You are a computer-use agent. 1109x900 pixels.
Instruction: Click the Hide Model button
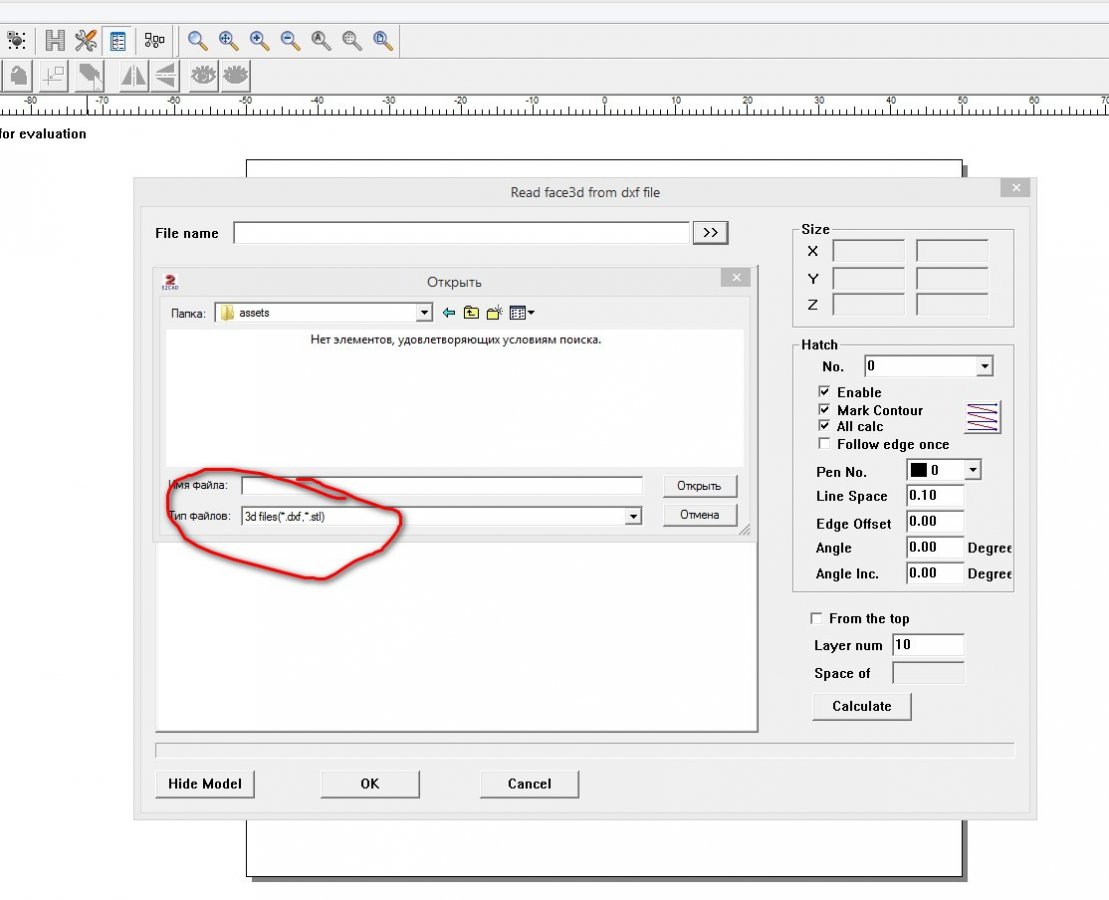[205, 784]
